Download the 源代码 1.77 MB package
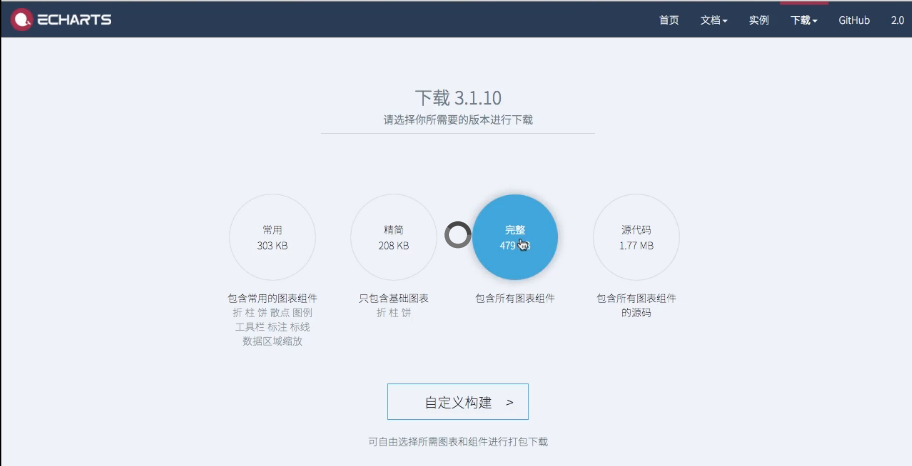 pos(636,237)
